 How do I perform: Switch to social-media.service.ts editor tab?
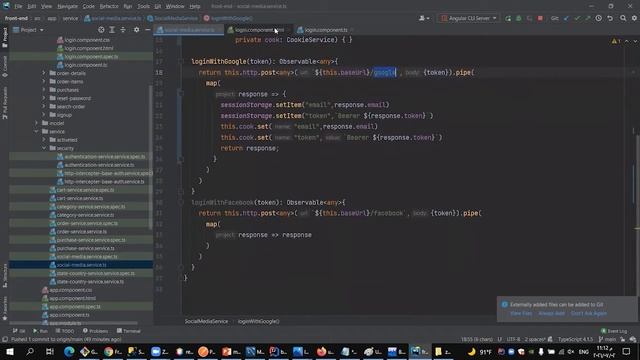(189, 30)
